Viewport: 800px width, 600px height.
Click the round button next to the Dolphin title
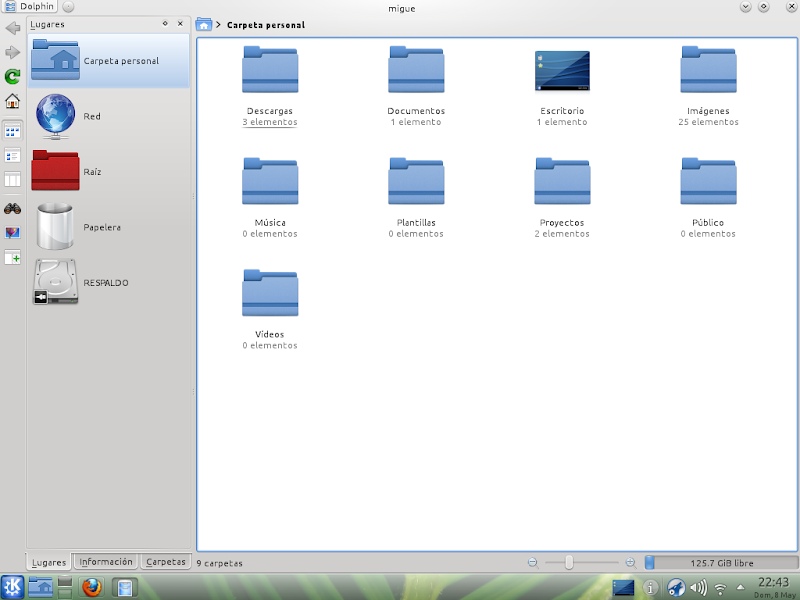68,7
